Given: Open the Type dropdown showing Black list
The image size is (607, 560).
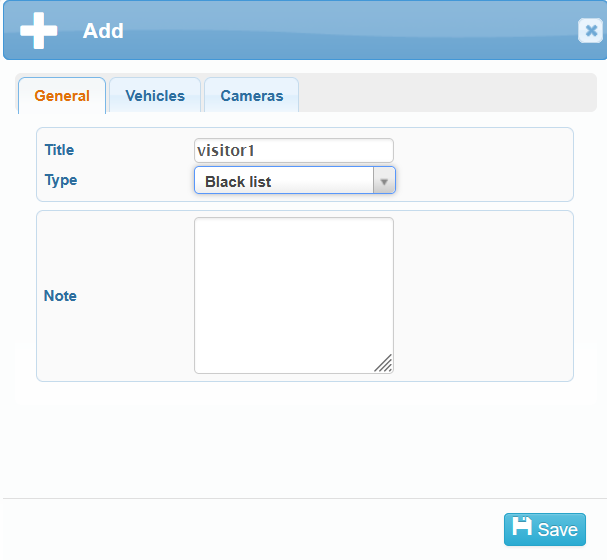Looking at the screenshot, I should pyautogui.click(x=283, y=181).
